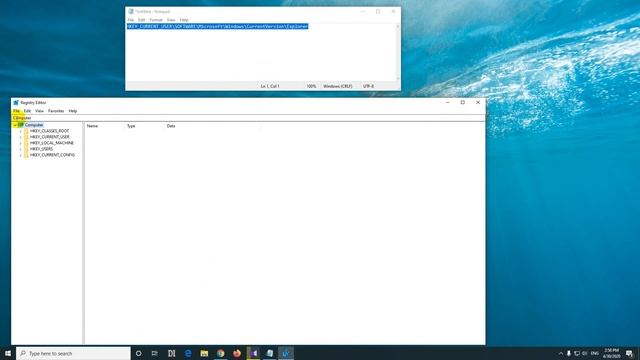Open Notepad's Help menu

click(184, 20)
